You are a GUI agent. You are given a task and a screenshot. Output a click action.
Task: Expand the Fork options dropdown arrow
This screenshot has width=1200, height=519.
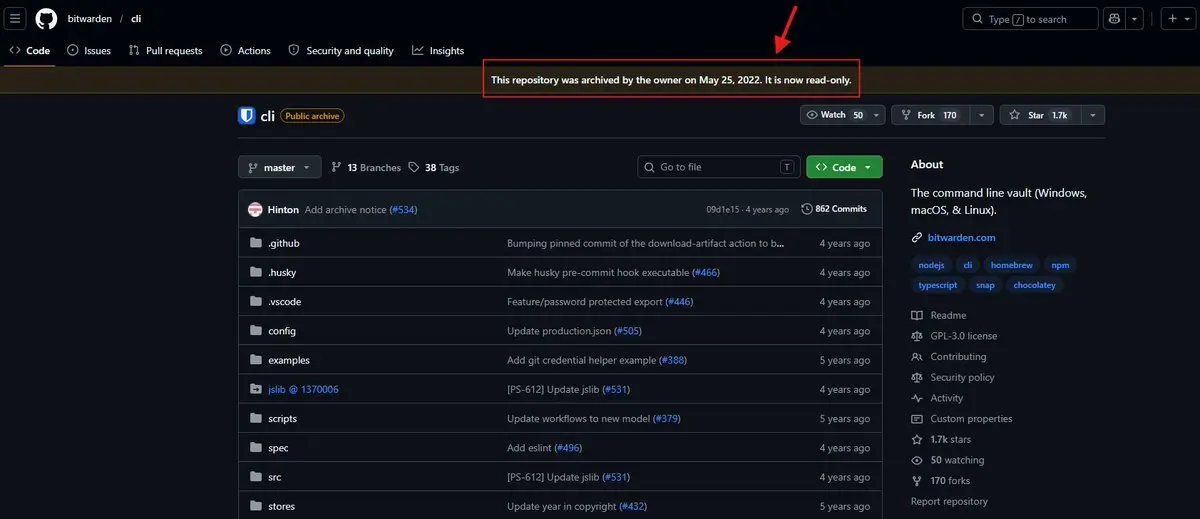[x=980, y=115]
